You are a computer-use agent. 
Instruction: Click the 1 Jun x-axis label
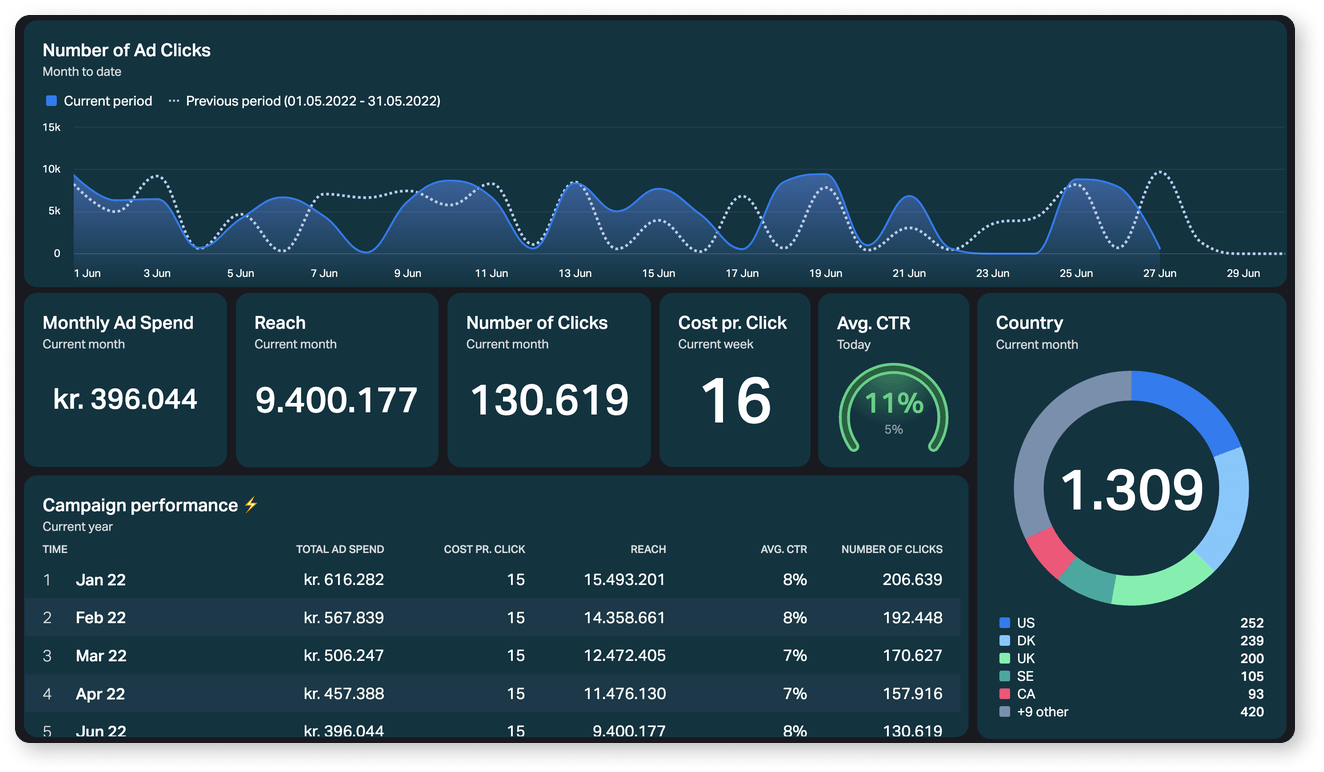click(x=88, y=273)
